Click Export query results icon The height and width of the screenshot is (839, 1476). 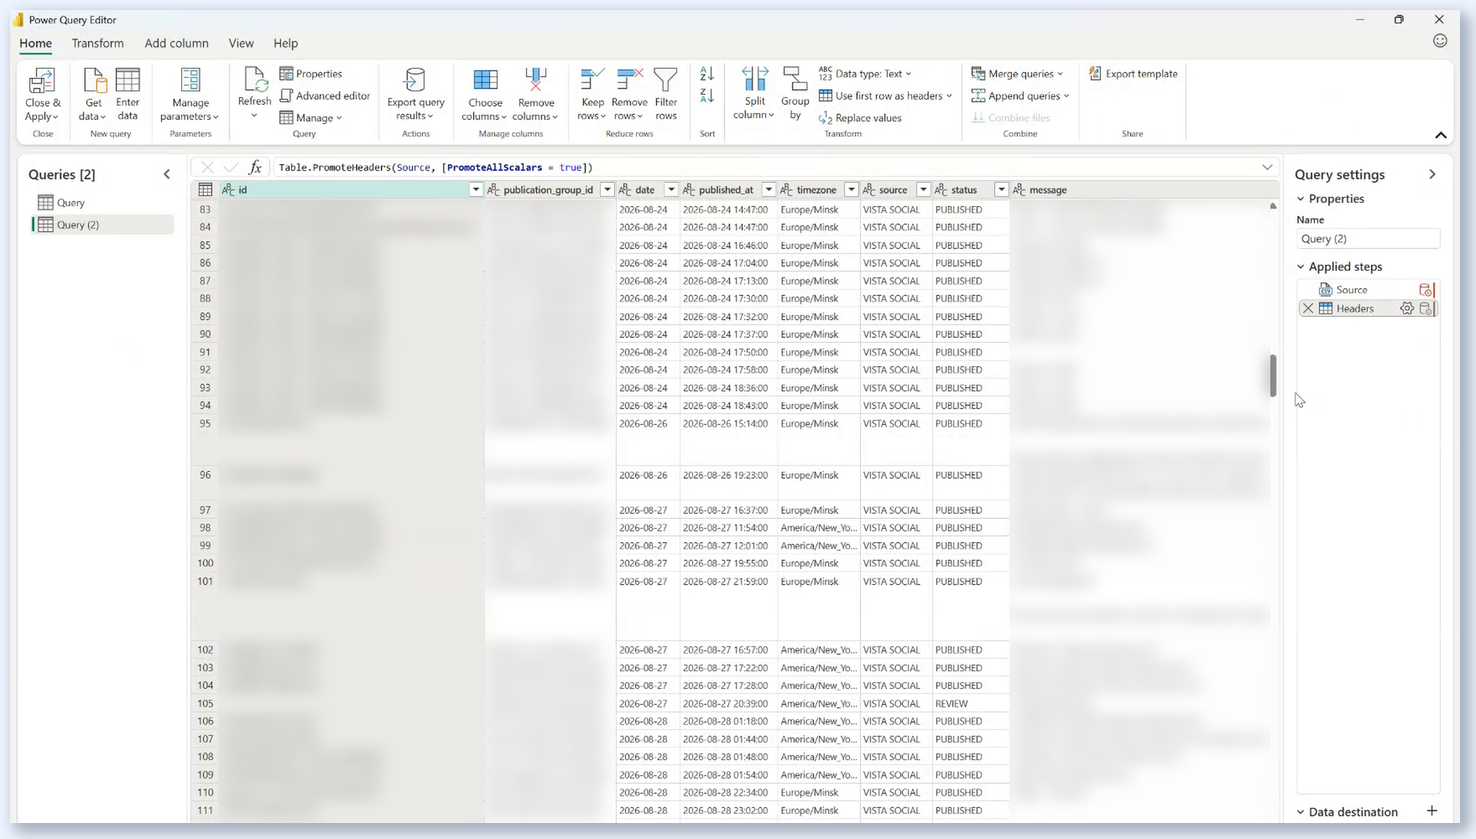(415, 81)
